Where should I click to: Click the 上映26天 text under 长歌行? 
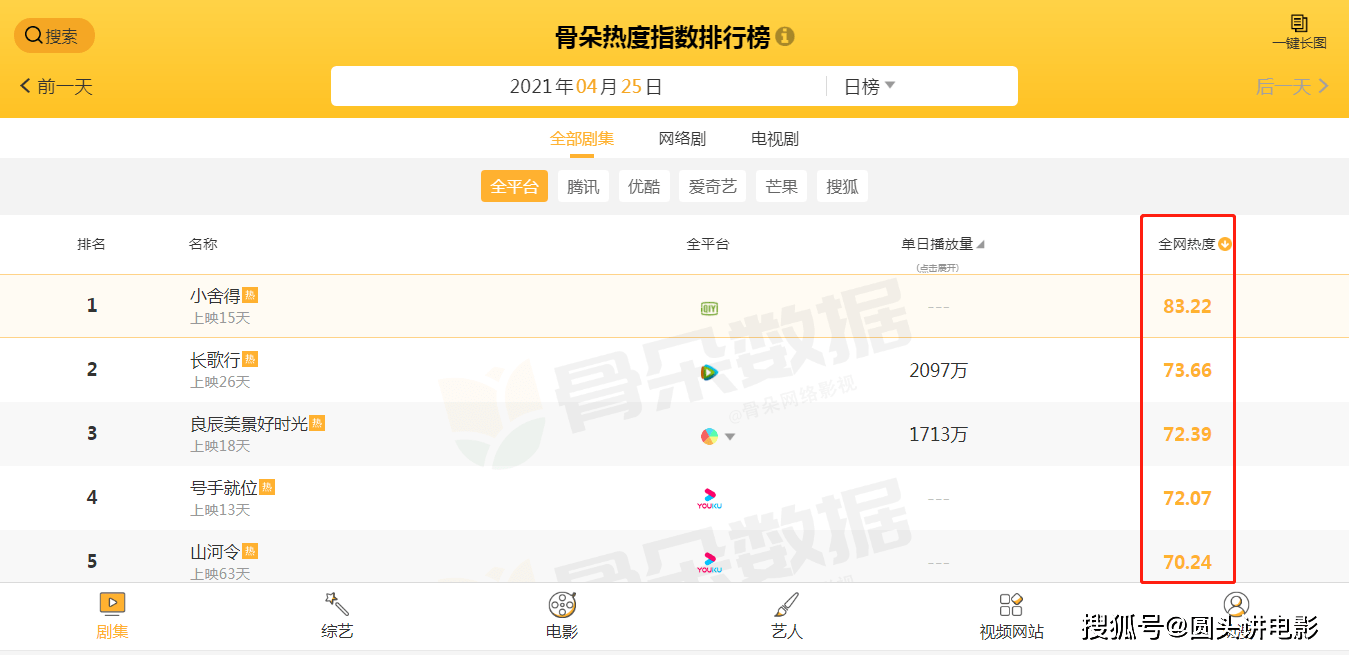point(220,382)
